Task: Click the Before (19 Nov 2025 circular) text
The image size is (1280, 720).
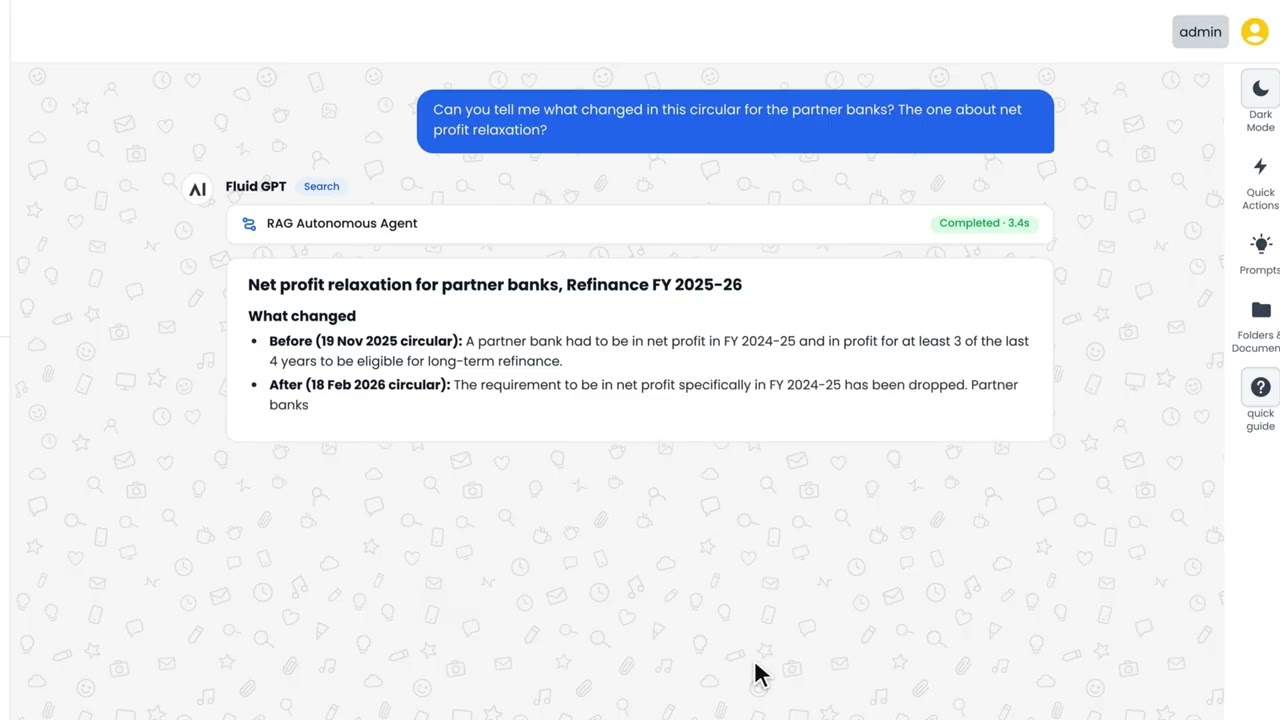Action: (366, 341)
